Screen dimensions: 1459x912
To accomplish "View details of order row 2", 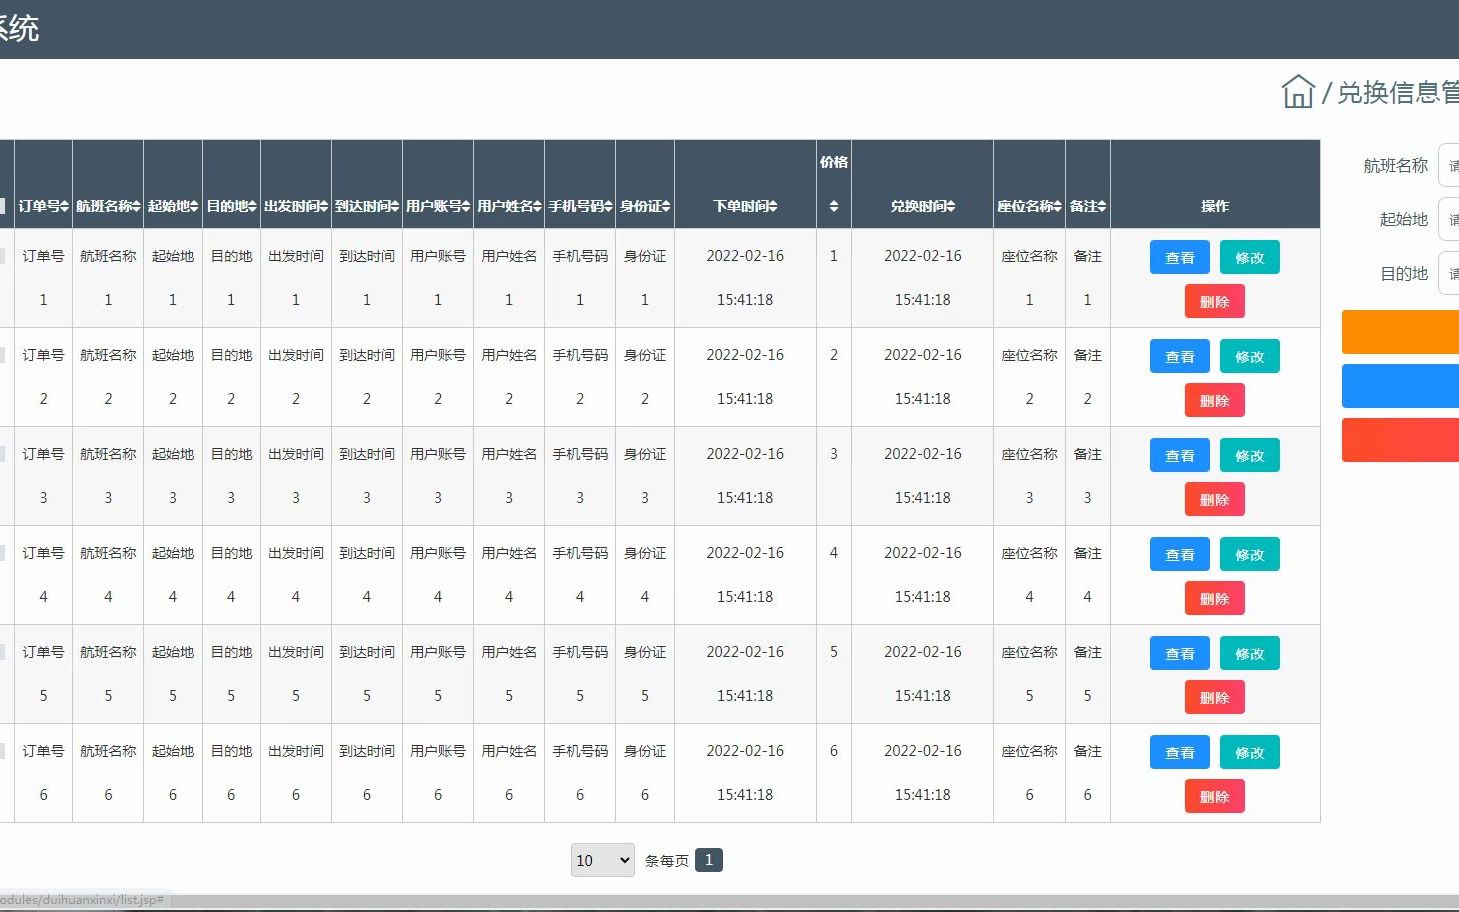I will 1180,356.
